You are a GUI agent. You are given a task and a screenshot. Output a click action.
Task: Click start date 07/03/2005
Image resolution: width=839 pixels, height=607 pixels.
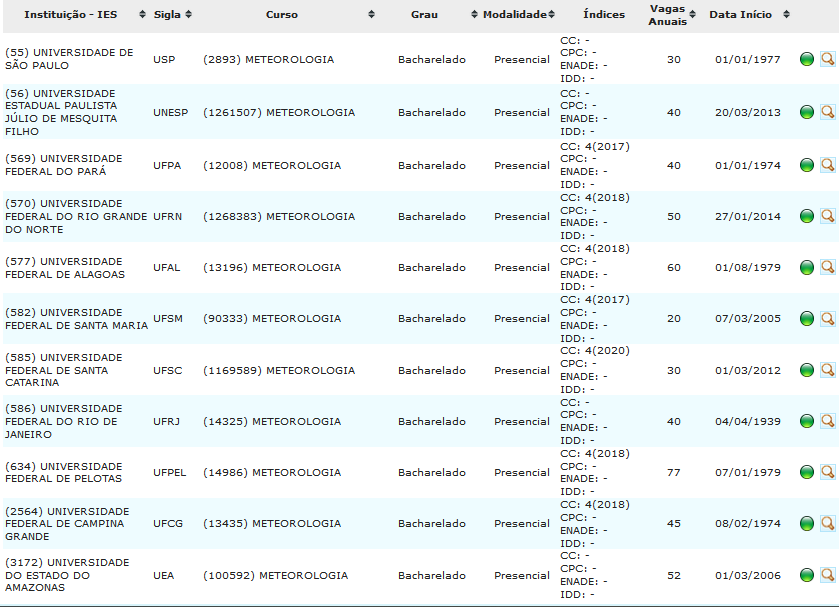[x=748, y=318]
